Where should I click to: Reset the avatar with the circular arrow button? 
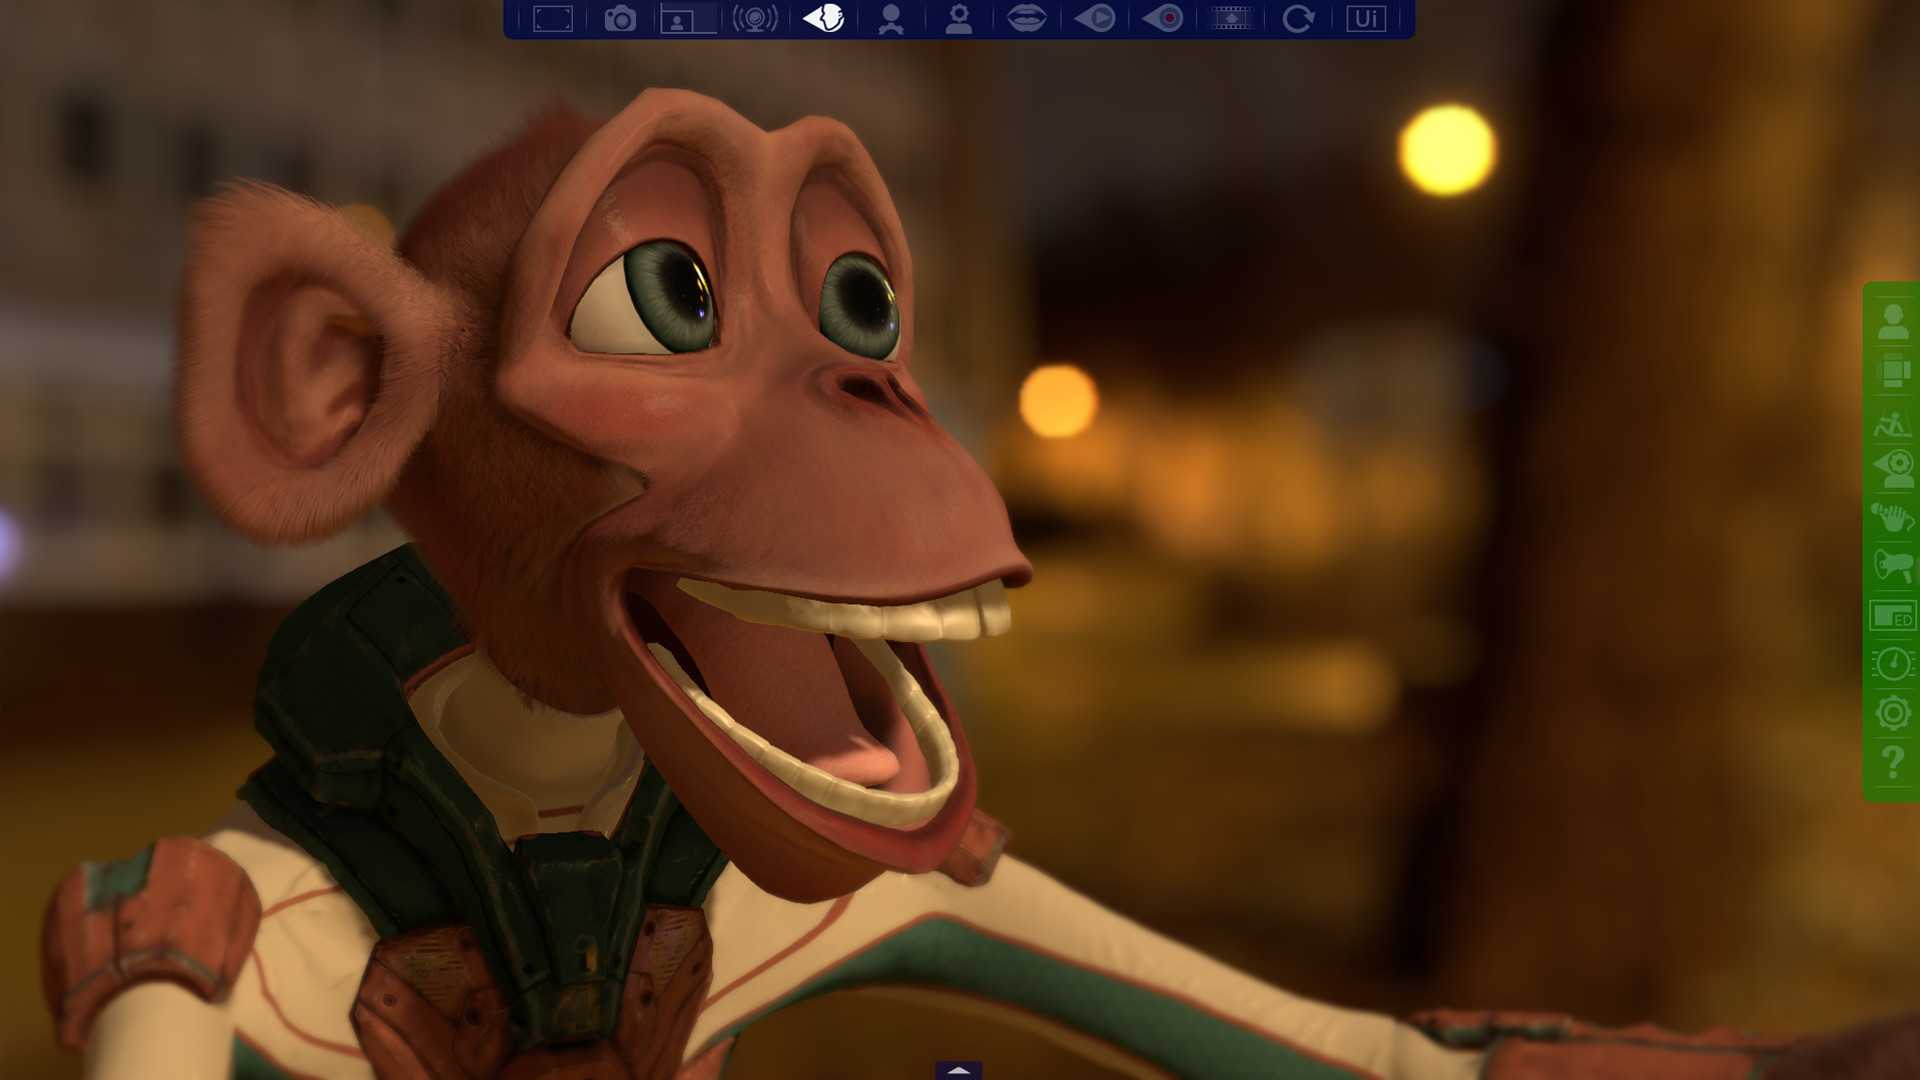coord(1299,18)
